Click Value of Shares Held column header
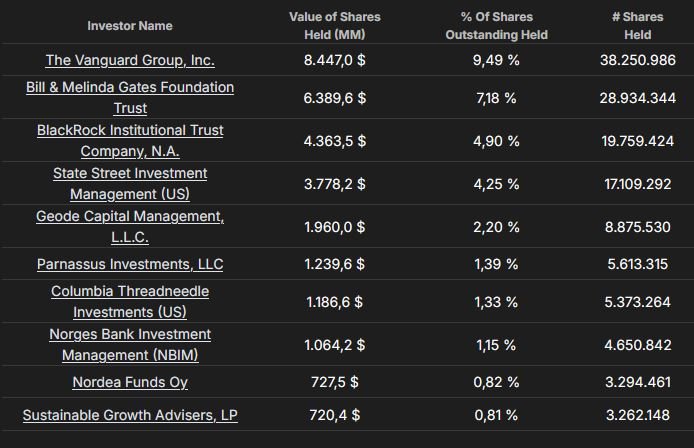694x448 pixels. pyautogui.click(x=335, y=26)
